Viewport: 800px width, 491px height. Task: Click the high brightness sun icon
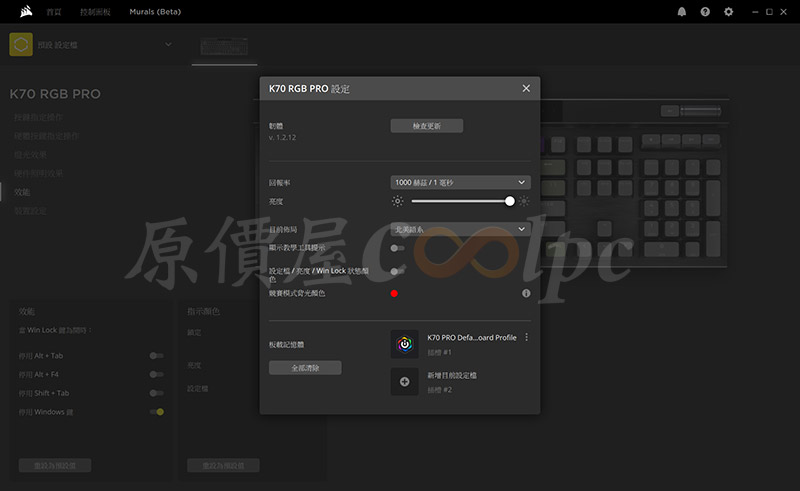click(x=524, y=201)
